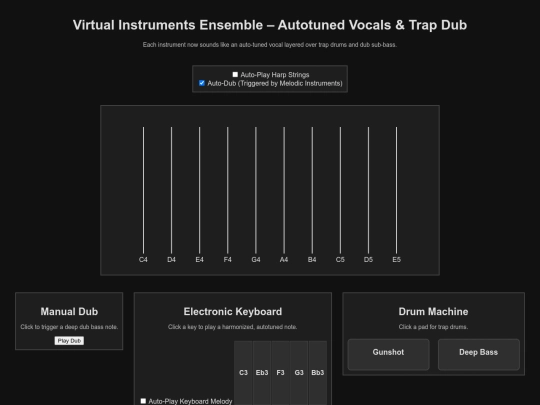
Task: Click the 'Click to trigger a deep dub bass note' text
Action: [69, 327]
